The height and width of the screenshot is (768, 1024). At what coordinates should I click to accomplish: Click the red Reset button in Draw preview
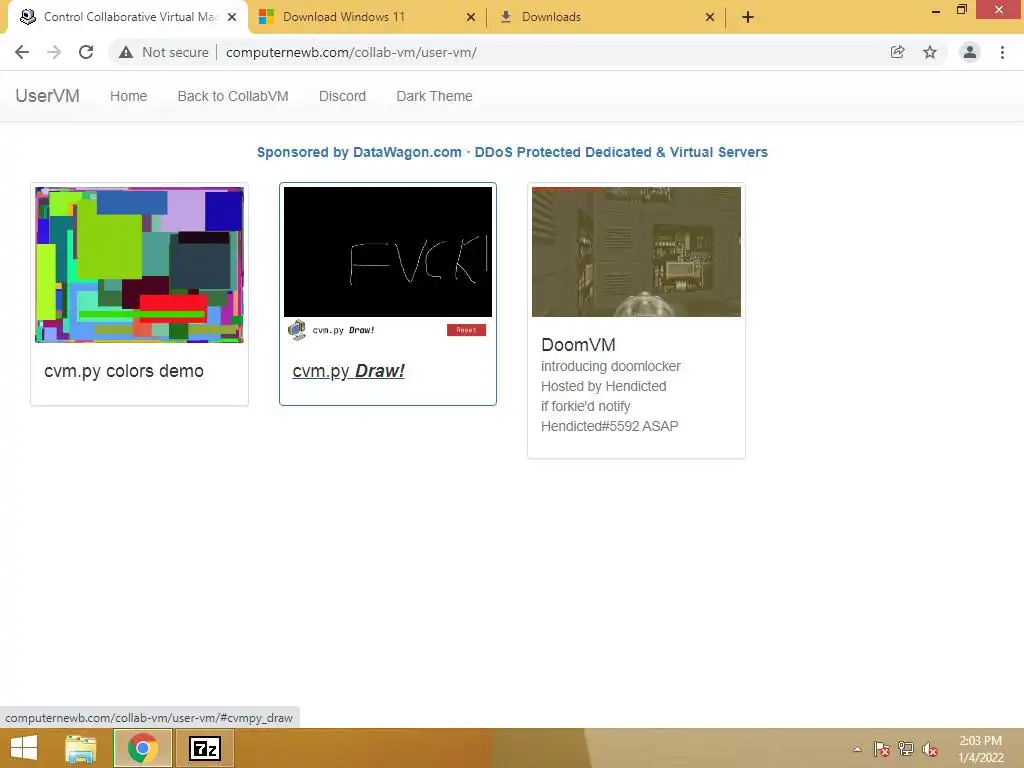(x=466, y=330)
